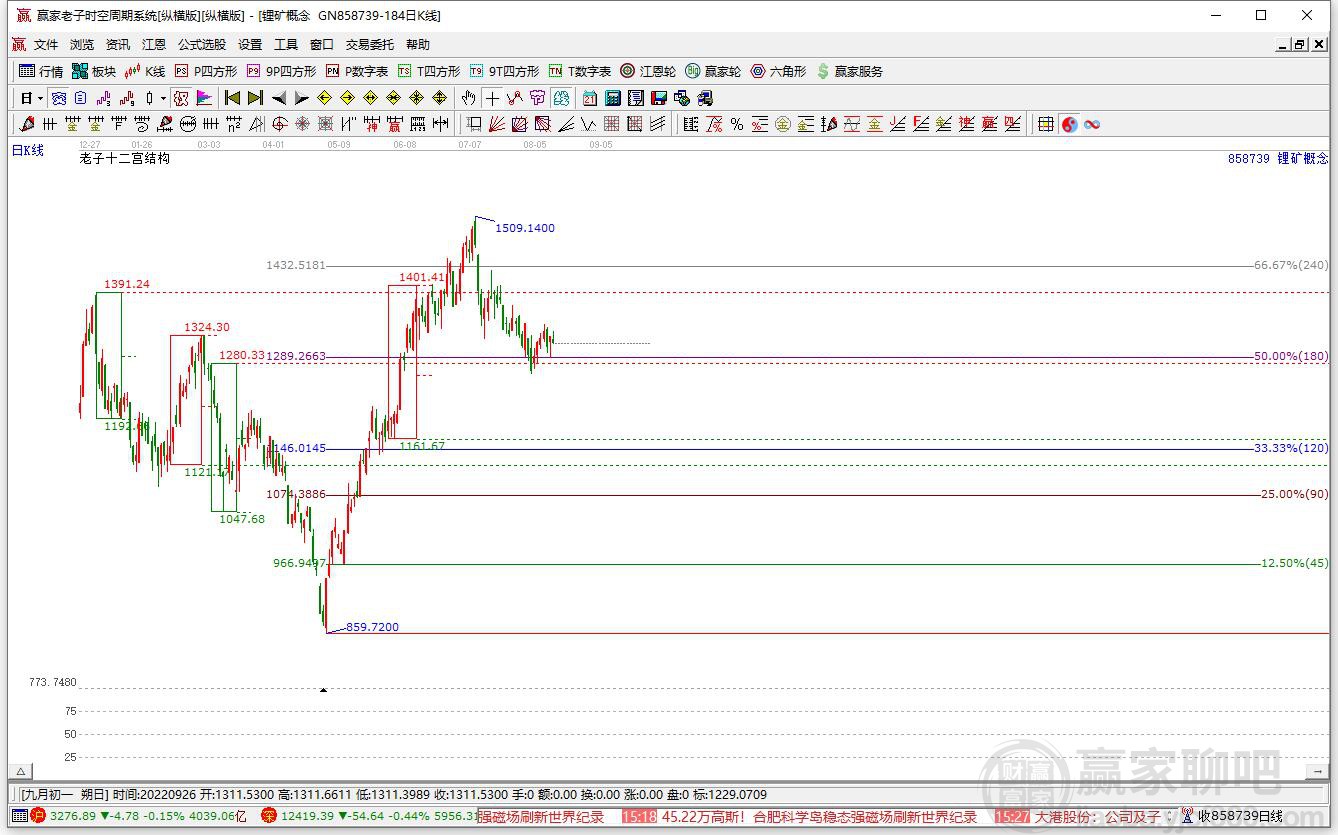The width and height of the screenshot is (1338, 835).
Task: Click the blue floppy save icon
Action: 659,98
